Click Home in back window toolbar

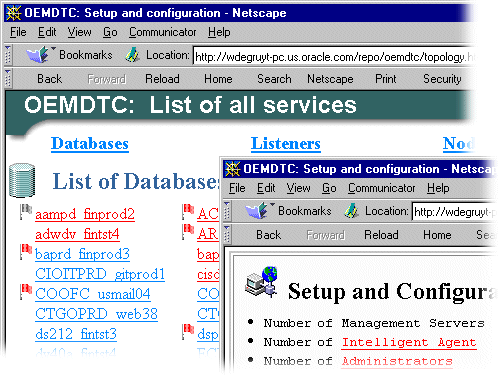(218, 79)
